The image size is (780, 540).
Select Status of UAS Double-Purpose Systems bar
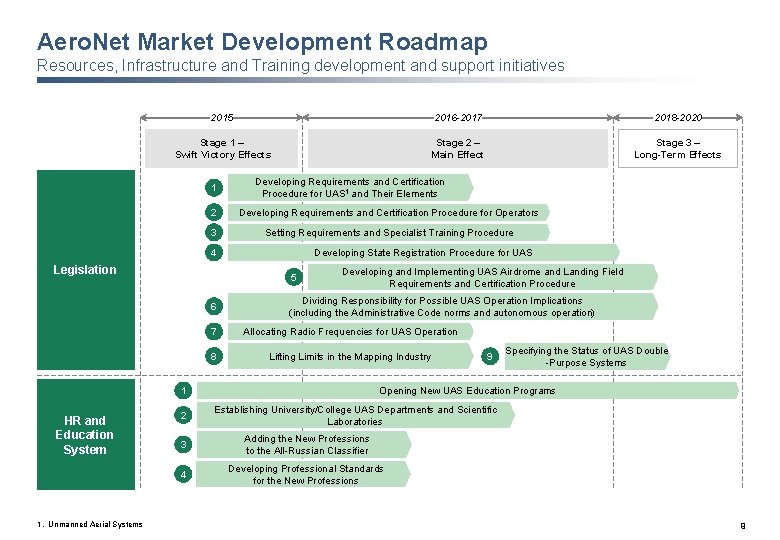coord(587,356)
